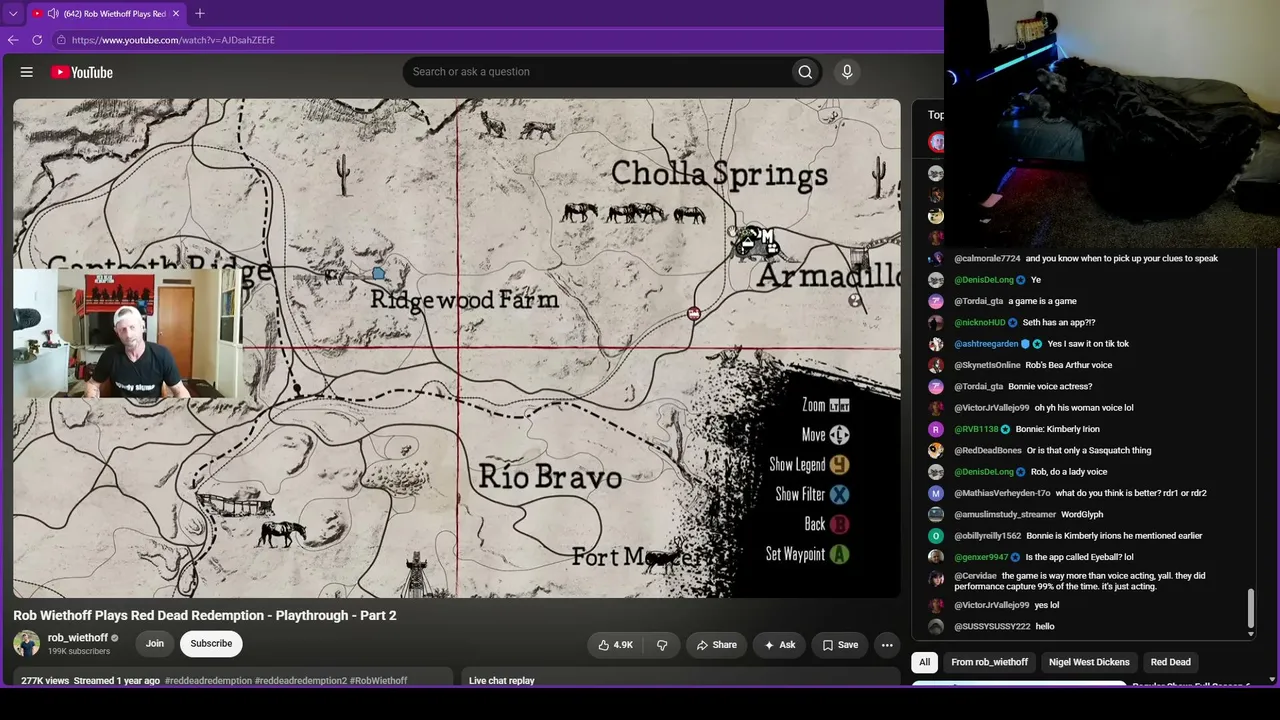Click the Back B prompt icon
Image resolution: width=1280 pixels, height=720 pixels.
coord(840,524)
